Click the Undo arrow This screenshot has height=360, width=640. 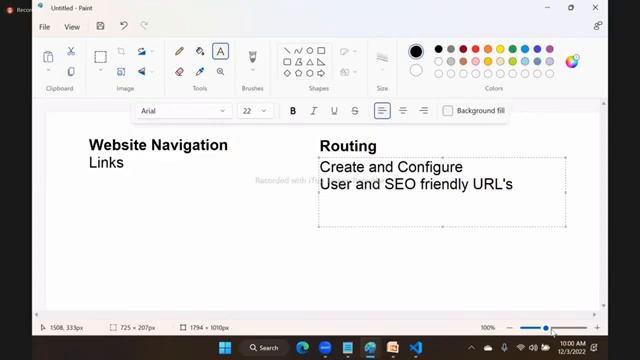(x=124, y=26)
